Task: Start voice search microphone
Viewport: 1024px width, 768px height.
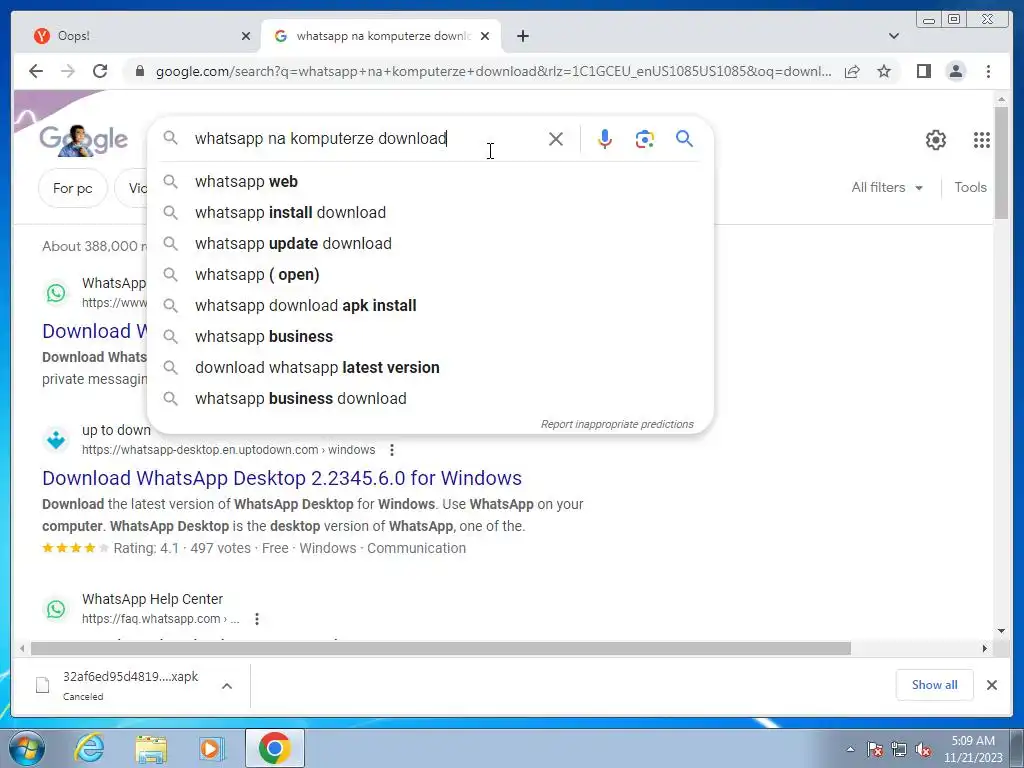Action: pyautogui.click(x=605, y=139)
